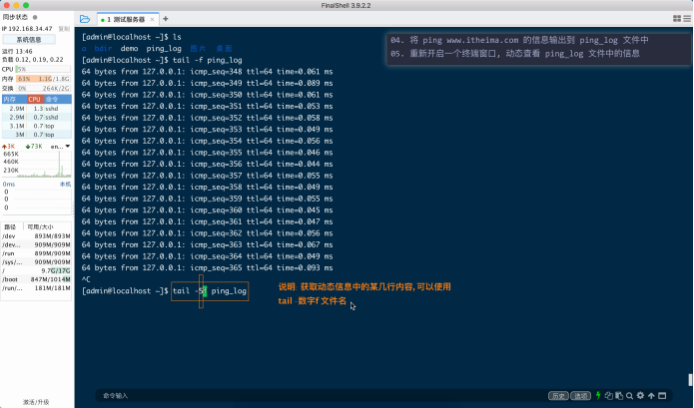
Task: Open the 历史 command history button
Action: pyautogui.click(x=558, y=396)
